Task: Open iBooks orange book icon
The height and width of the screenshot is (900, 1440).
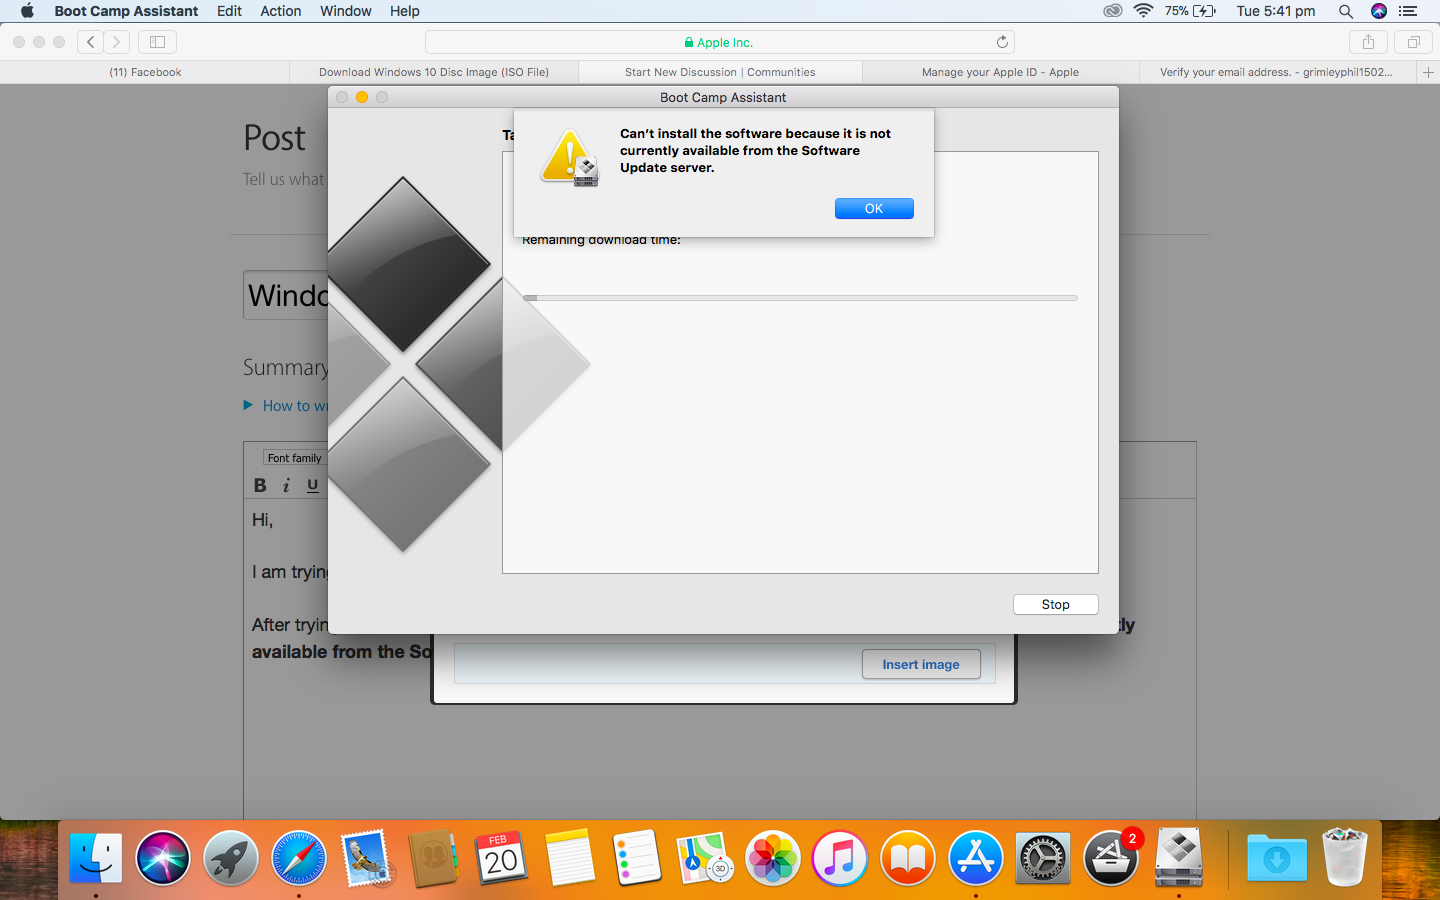Action: pyautogui.click(x=908, y=859)
